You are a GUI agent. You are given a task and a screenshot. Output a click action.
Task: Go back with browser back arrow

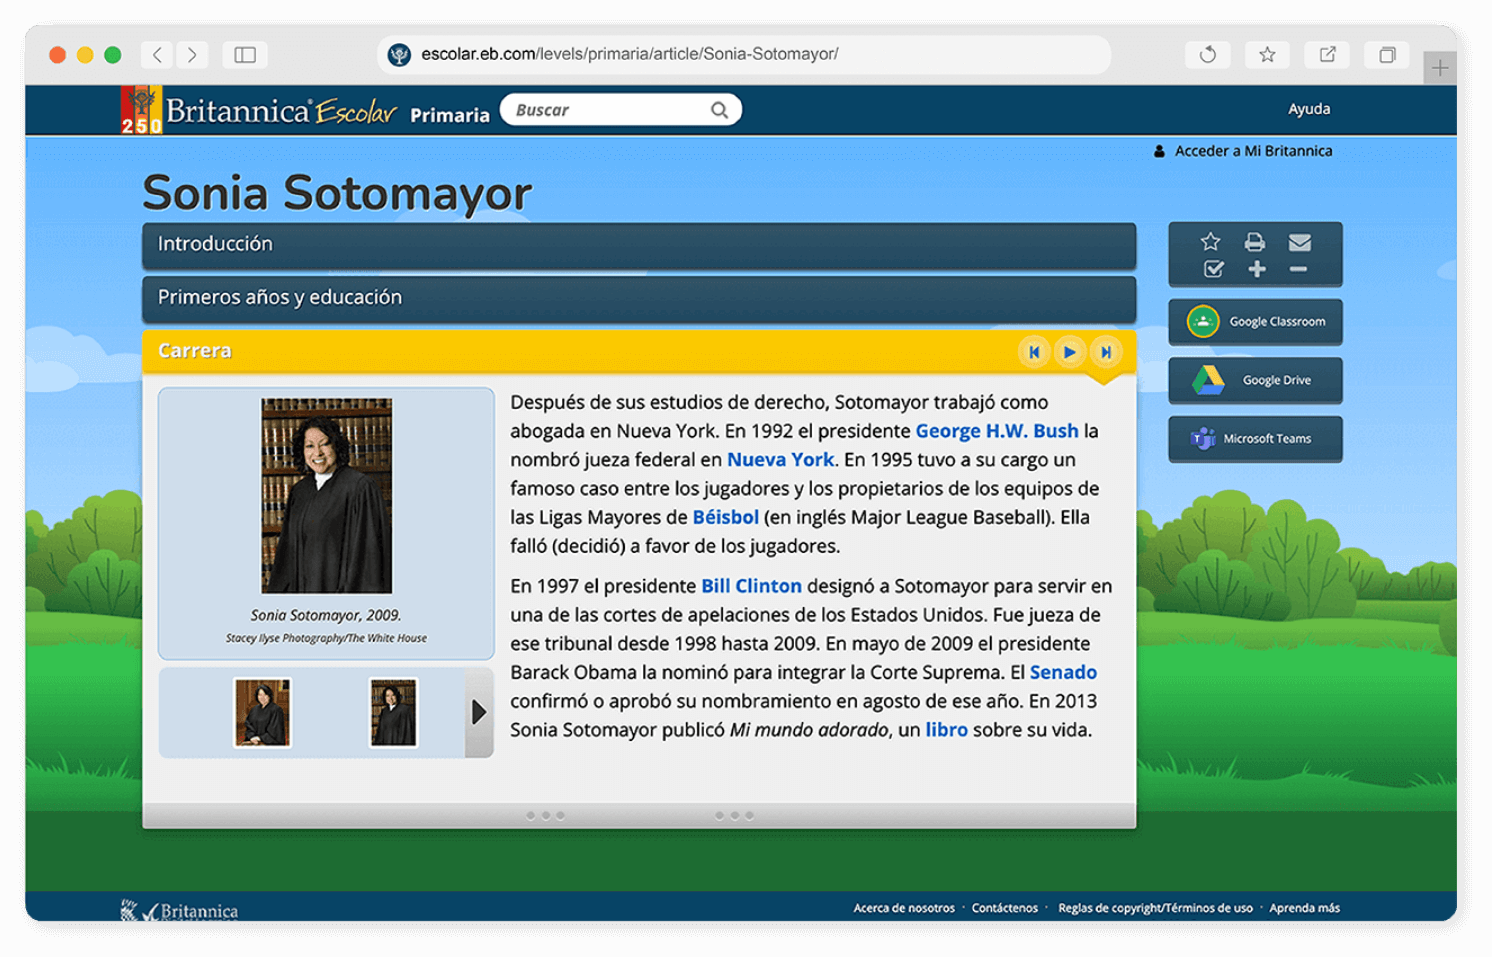point(157,55)
